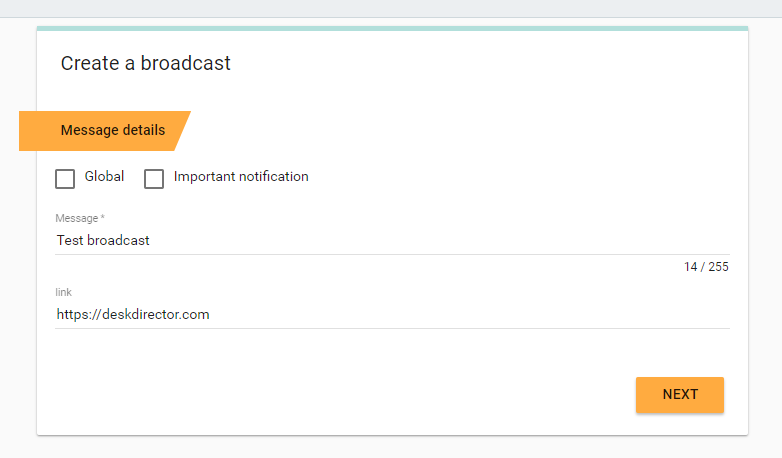Focus the link field with https://deskdirector.com
The width and height of the screenshot is (782, 458).
(392, 314)
